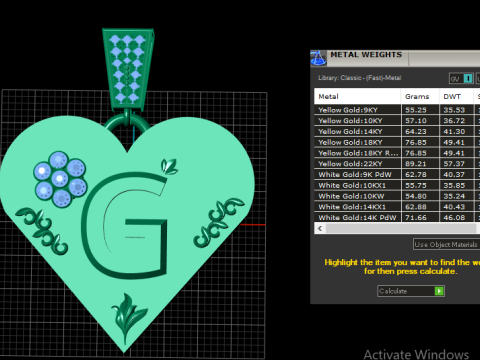Select the Yellow Gold:10KY row
This screenshot has width=480, height=360.
pyautogui.click(x=397, y=121)
